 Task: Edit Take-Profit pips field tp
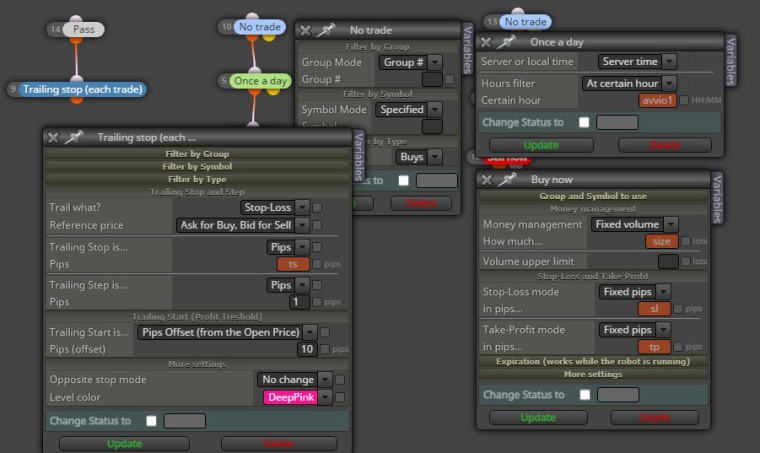654,347
